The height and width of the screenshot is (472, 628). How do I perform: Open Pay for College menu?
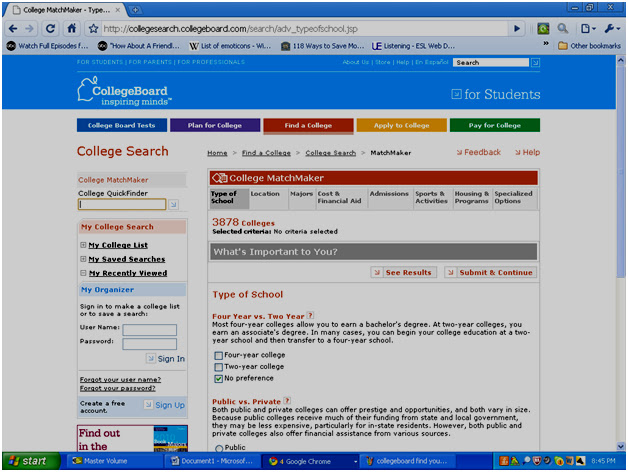point(495,125)
